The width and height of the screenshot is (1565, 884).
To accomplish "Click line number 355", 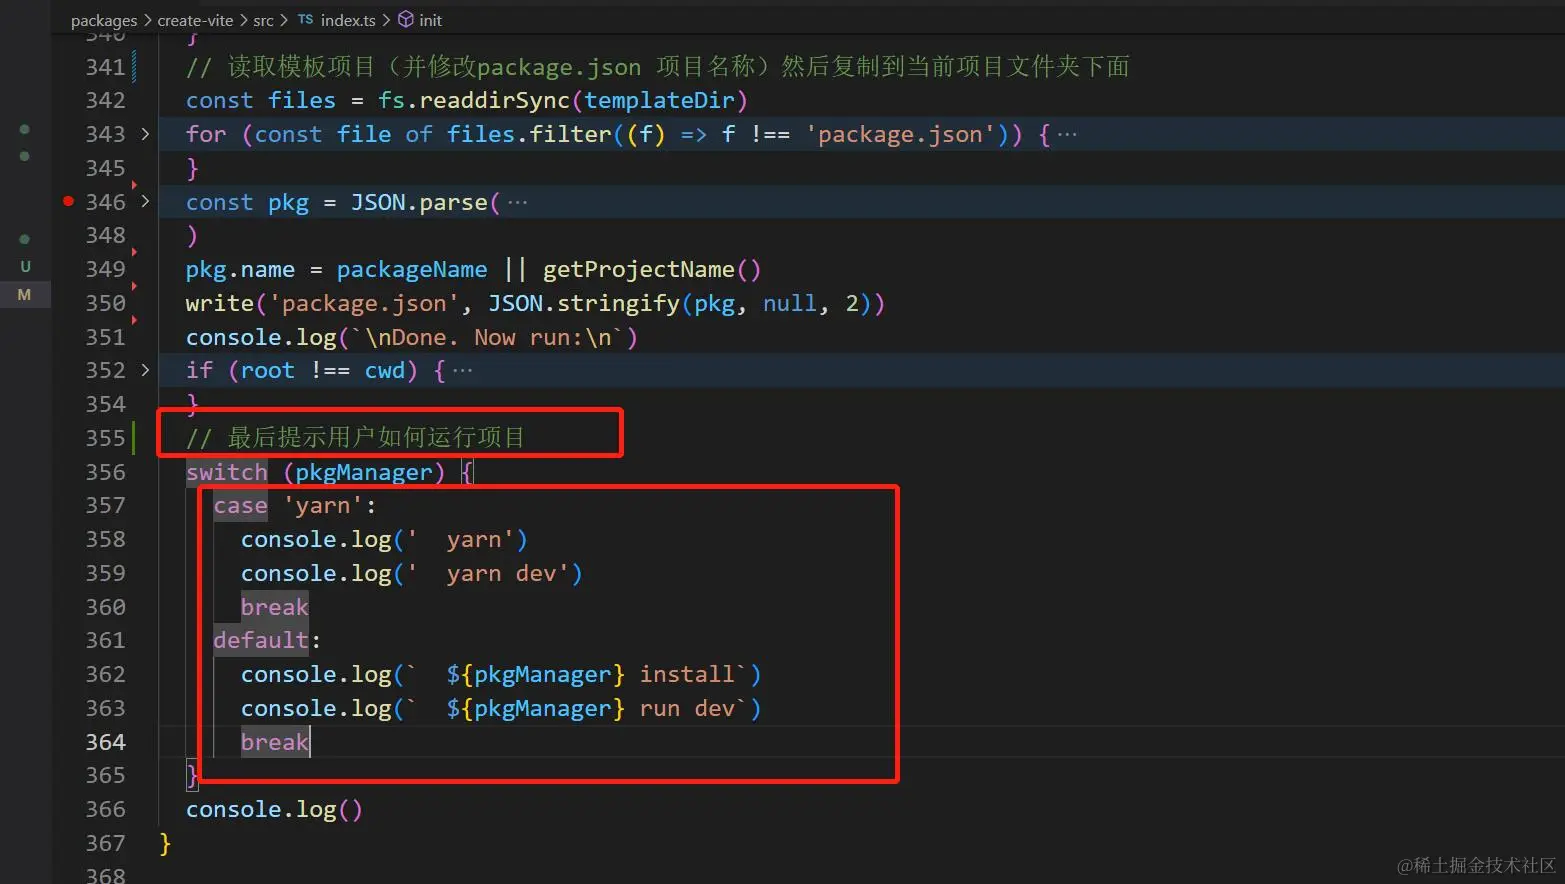I will 105,438.
